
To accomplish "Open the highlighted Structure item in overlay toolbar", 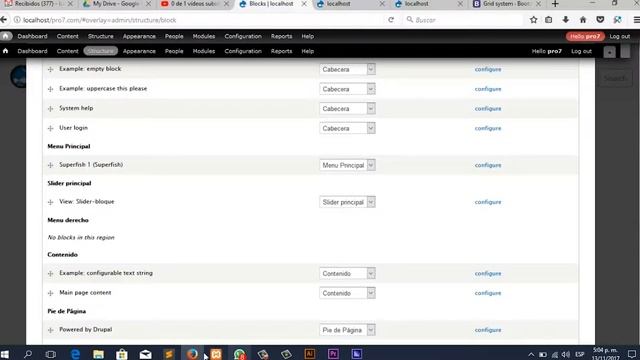I will [x=100, y=51].
